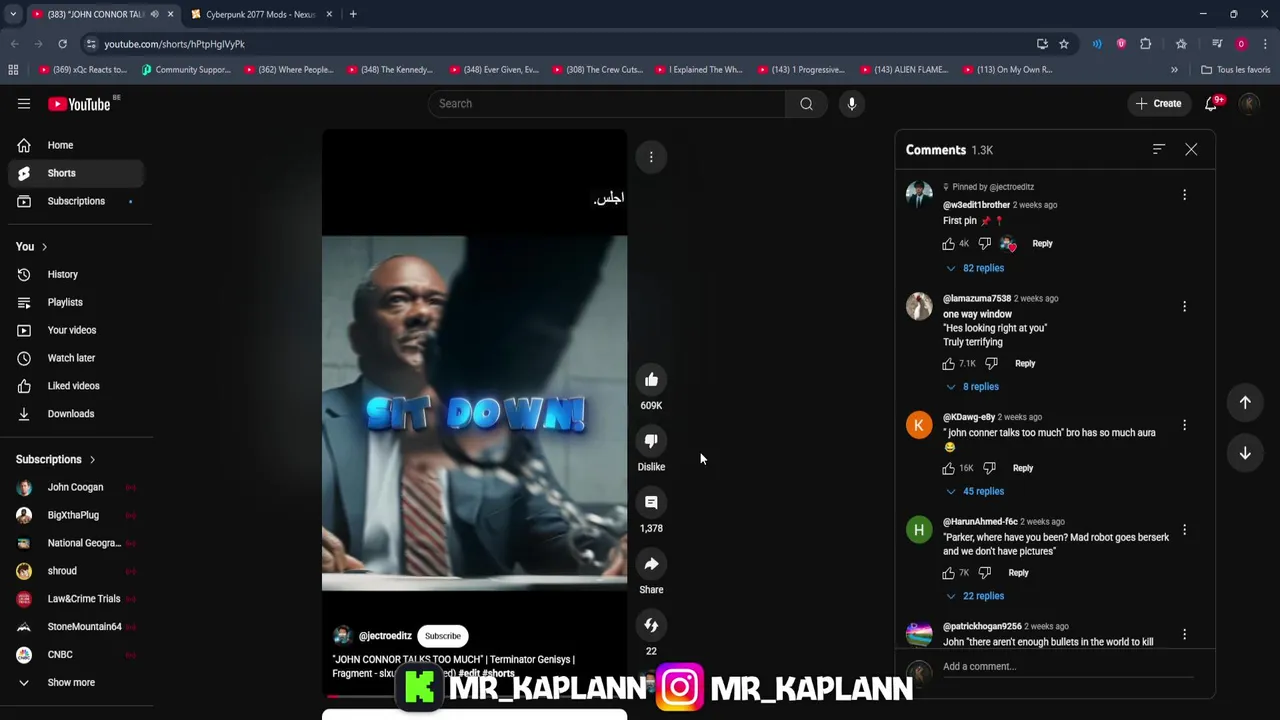The image size is (1280, 720).
Task: Open the notifications bell
Action: [x=1211, y=104]
